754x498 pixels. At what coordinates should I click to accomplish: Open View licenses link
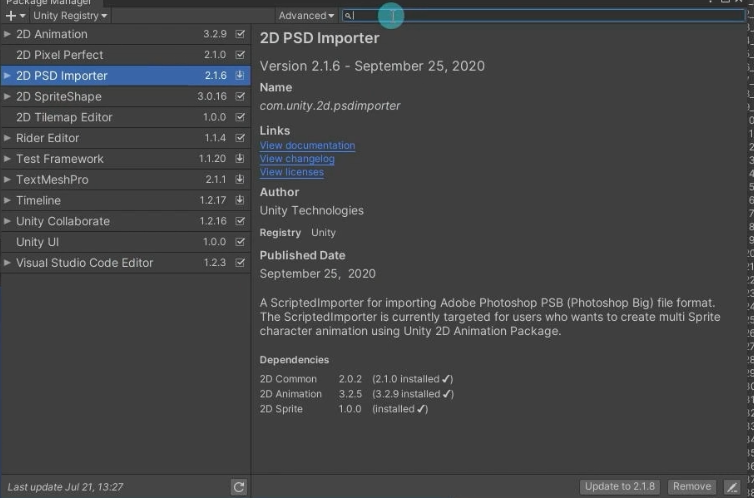[291, 172]
